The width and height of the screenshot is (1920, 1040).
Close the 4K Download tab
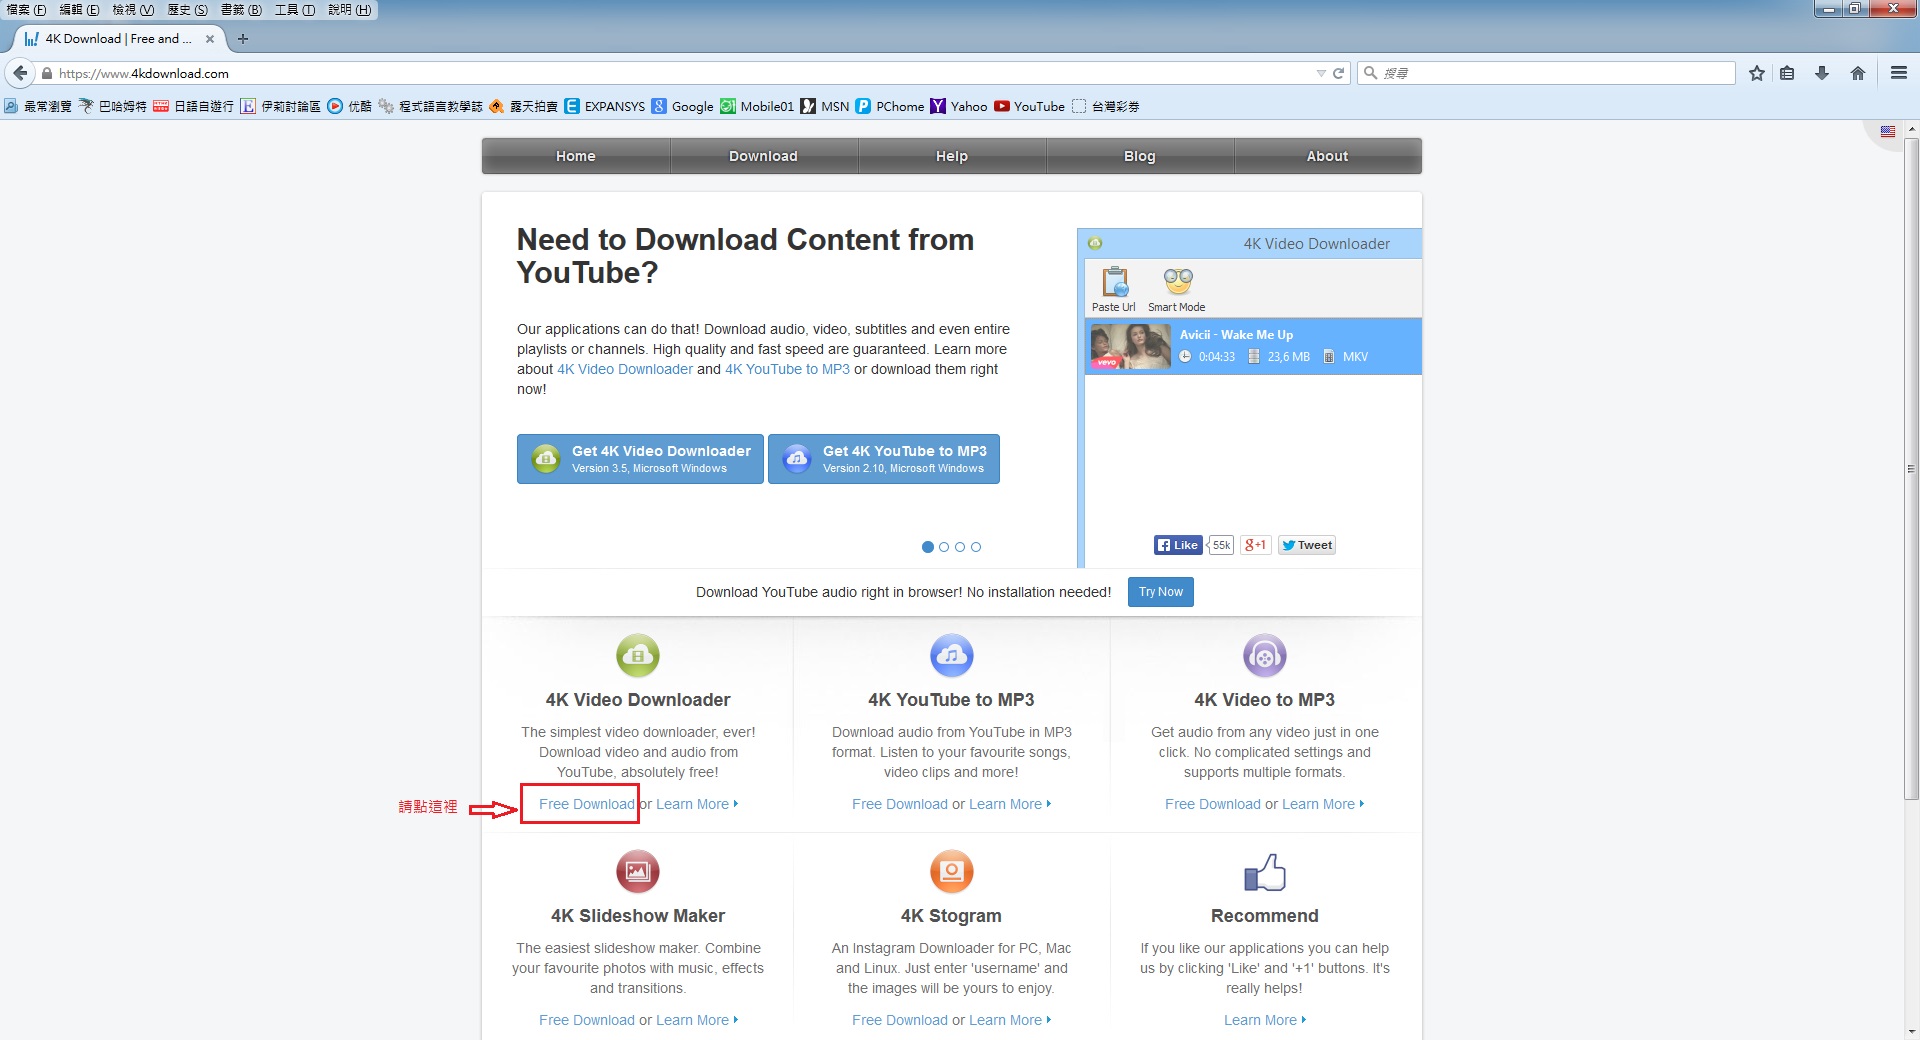(210, 39)
